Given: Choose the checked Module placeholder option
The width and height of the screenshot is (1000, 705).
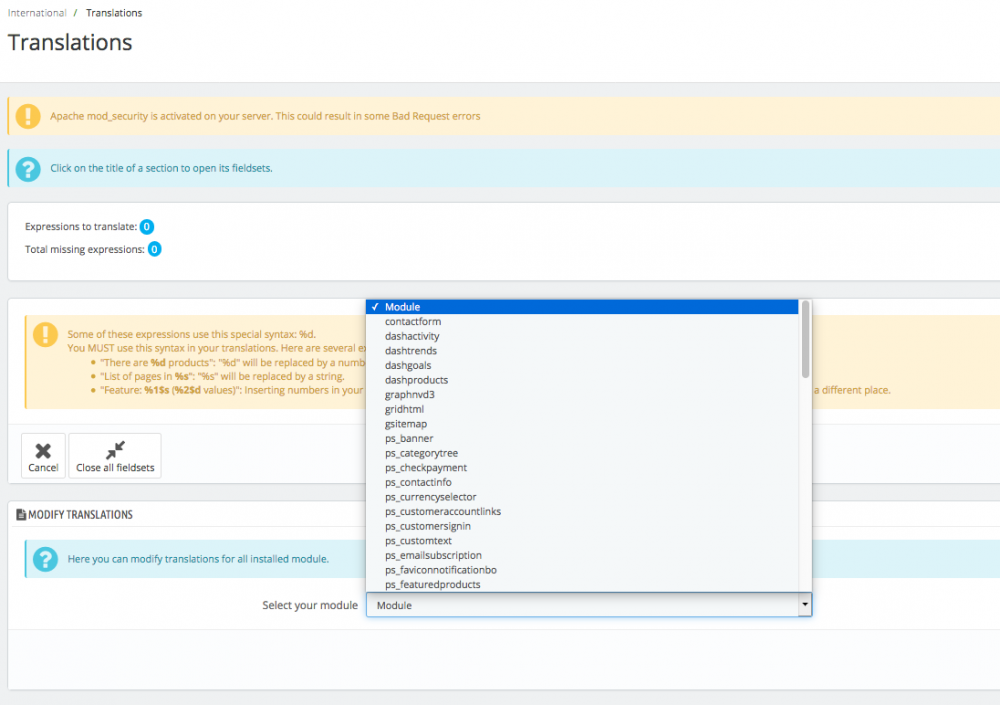Looking at the screenshot, I should pyautogui.click(x=582, y=307).
